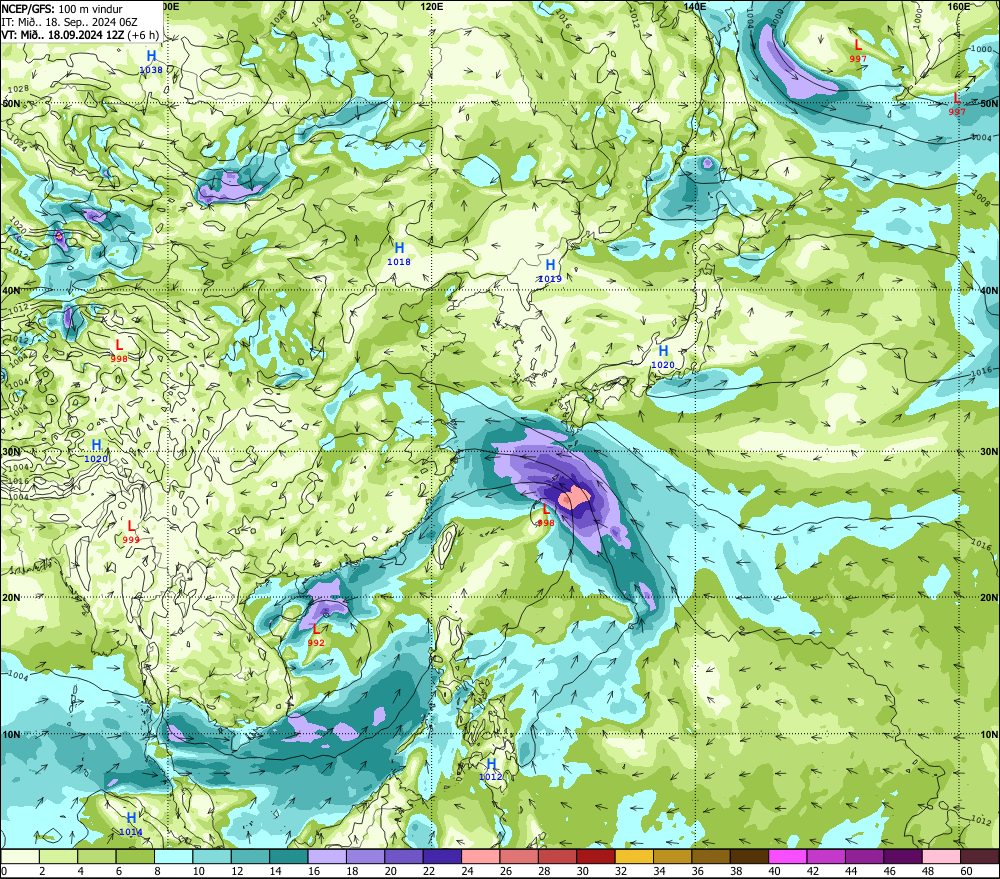The image size is (1000, 879).
Task: Click the deep indigo 22–24 legend swatch
Action: coord(442,857)
